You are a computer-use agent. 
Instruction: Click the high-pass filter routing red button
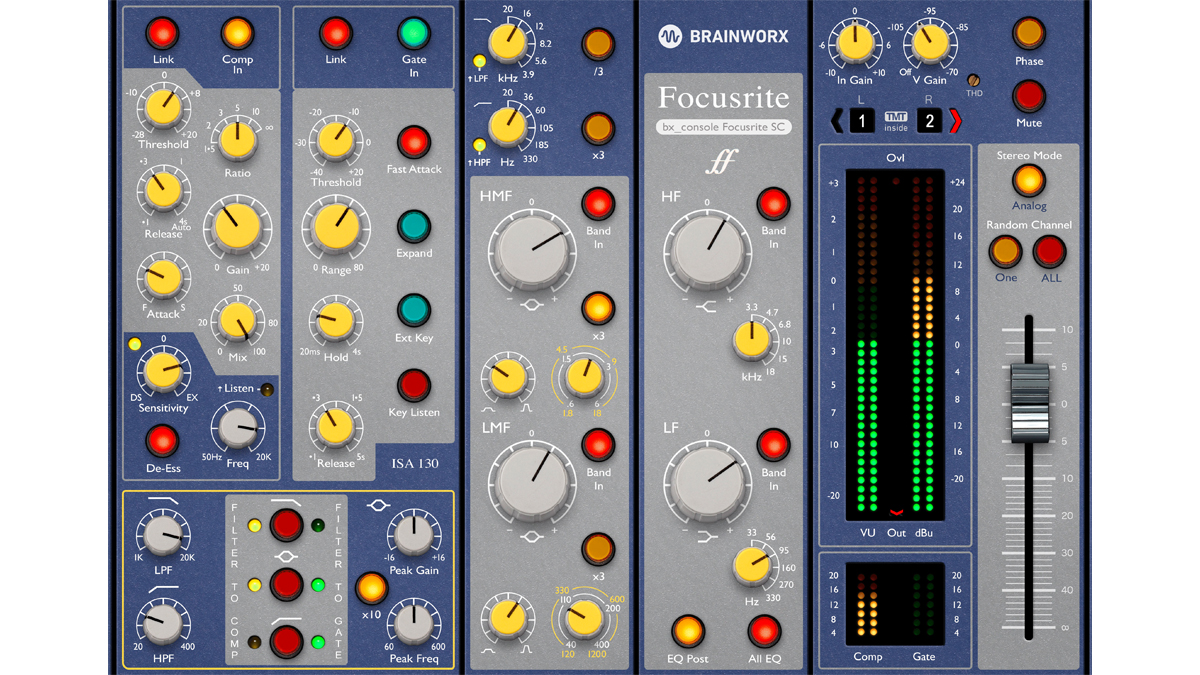(x=286, y=642)
